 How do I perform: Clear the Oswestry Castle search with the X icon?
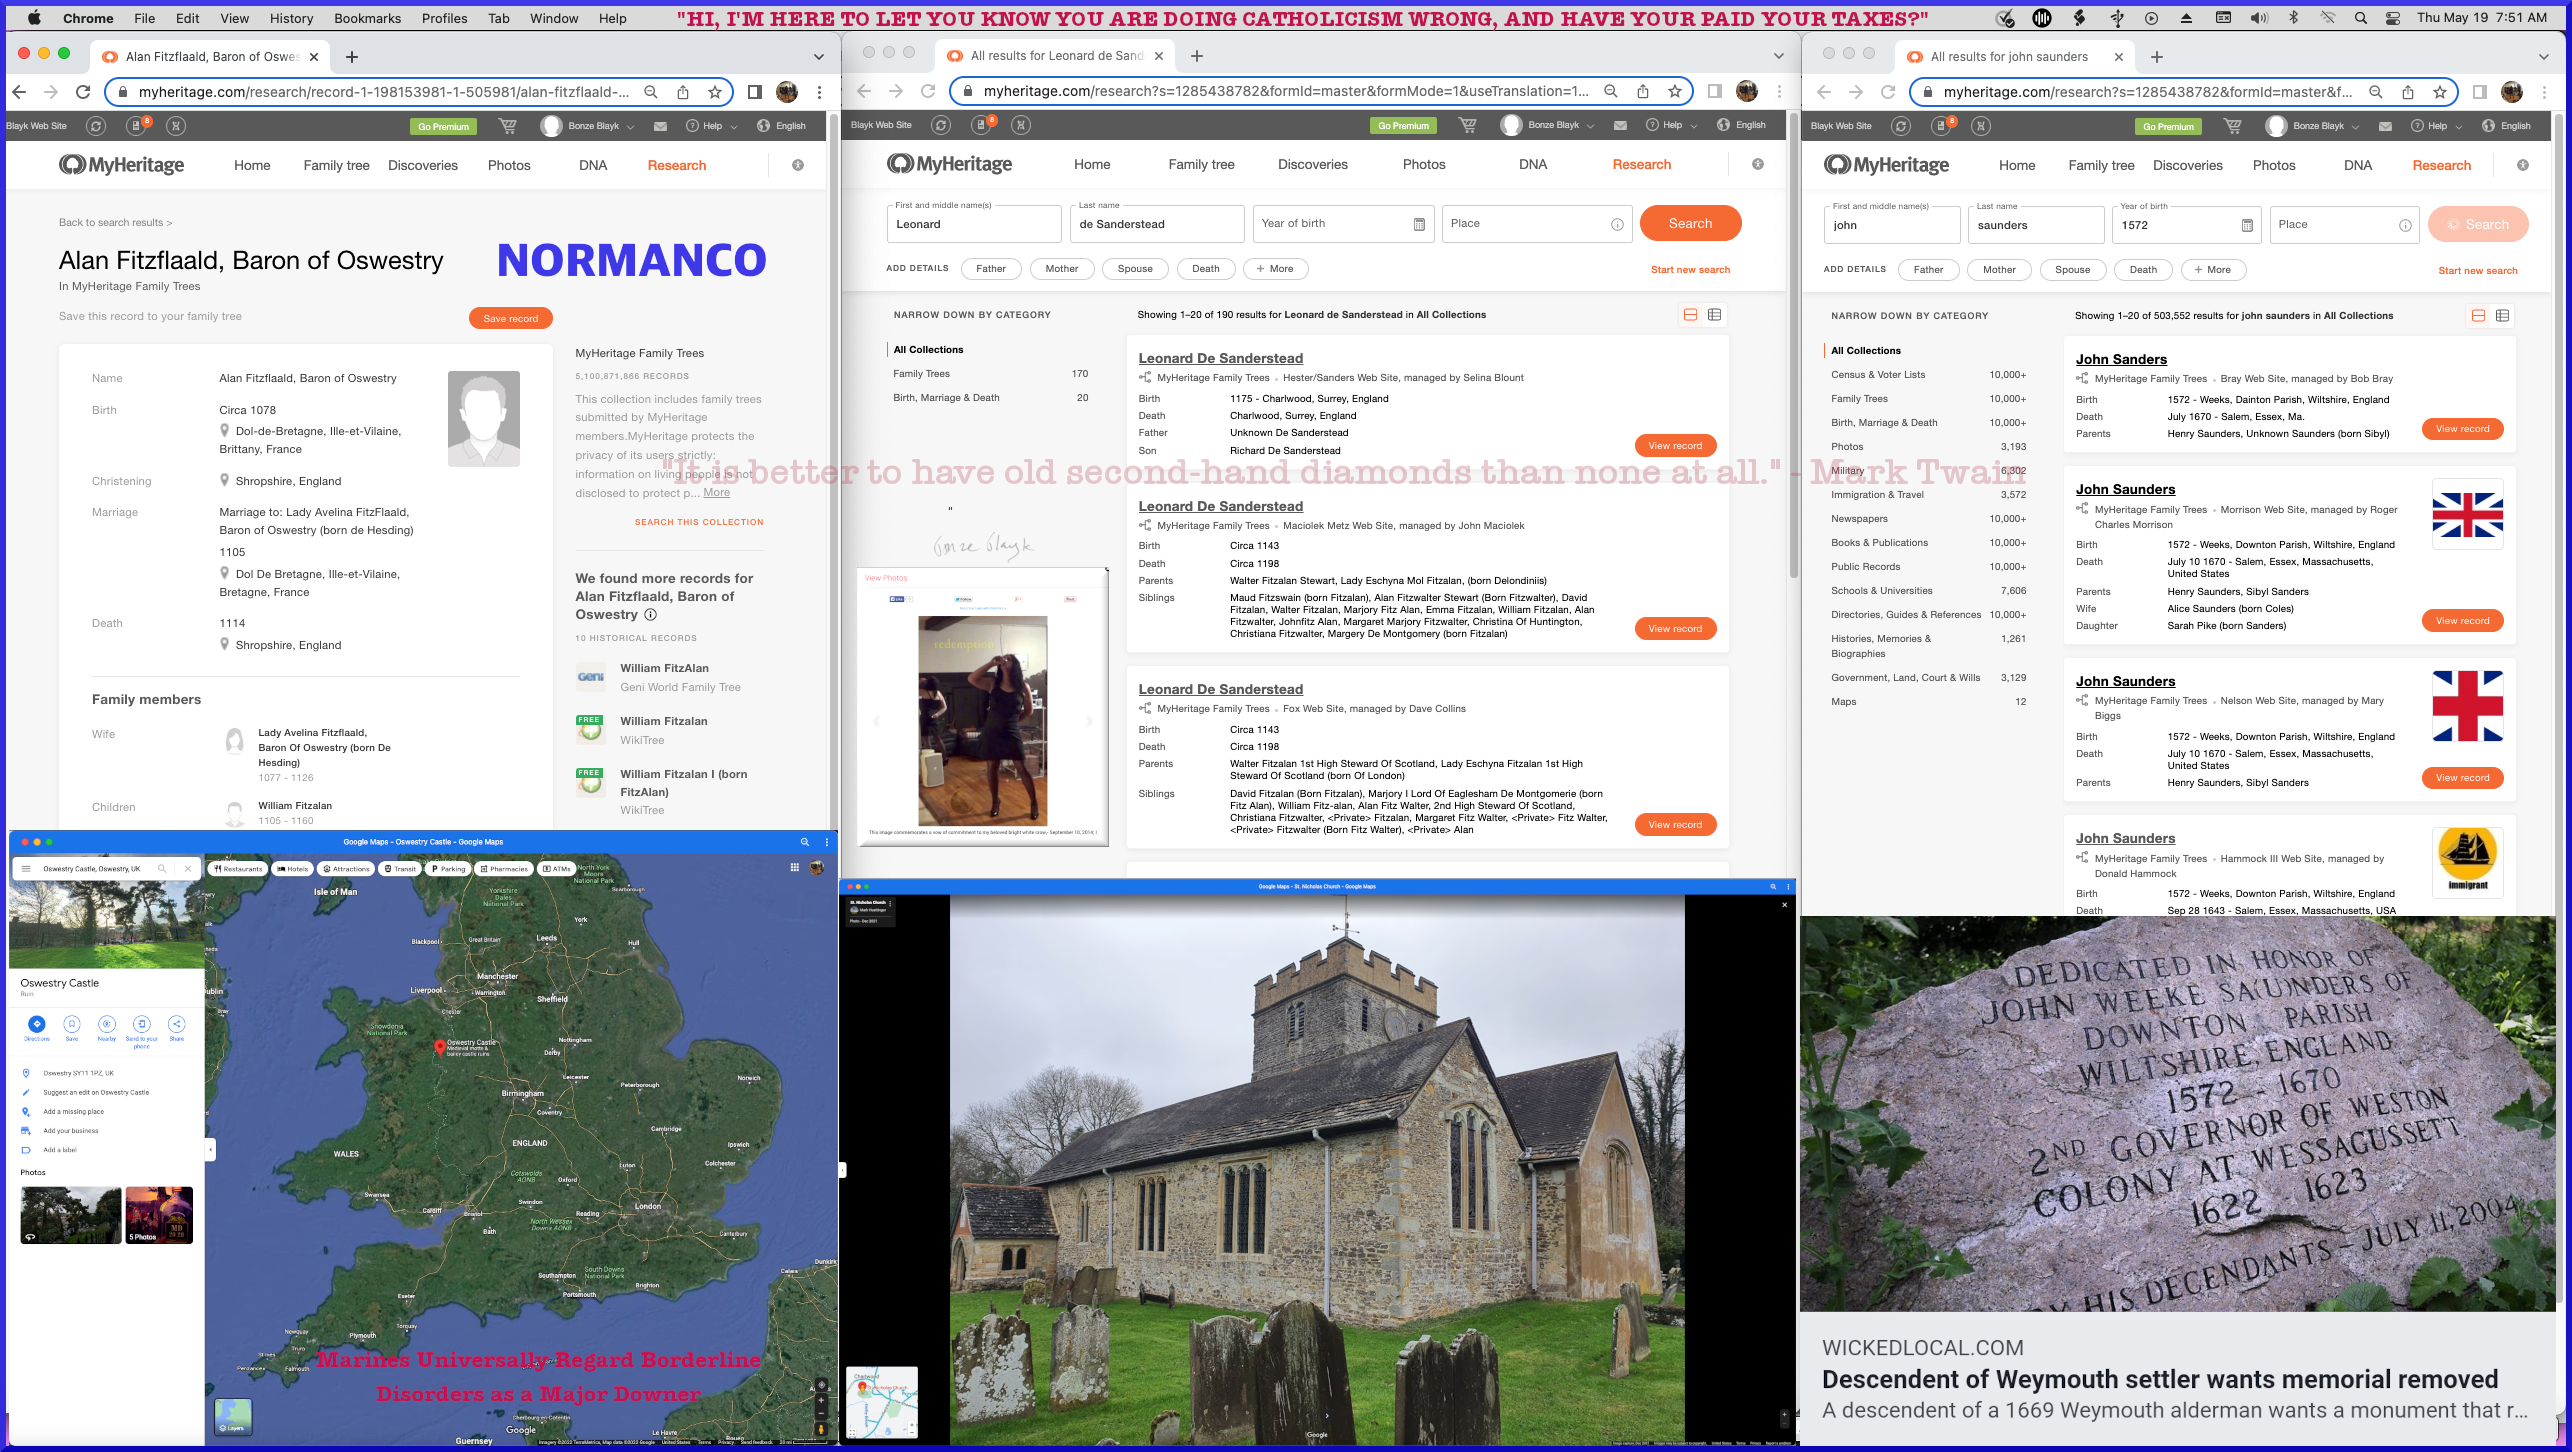(x=187, y=869)
